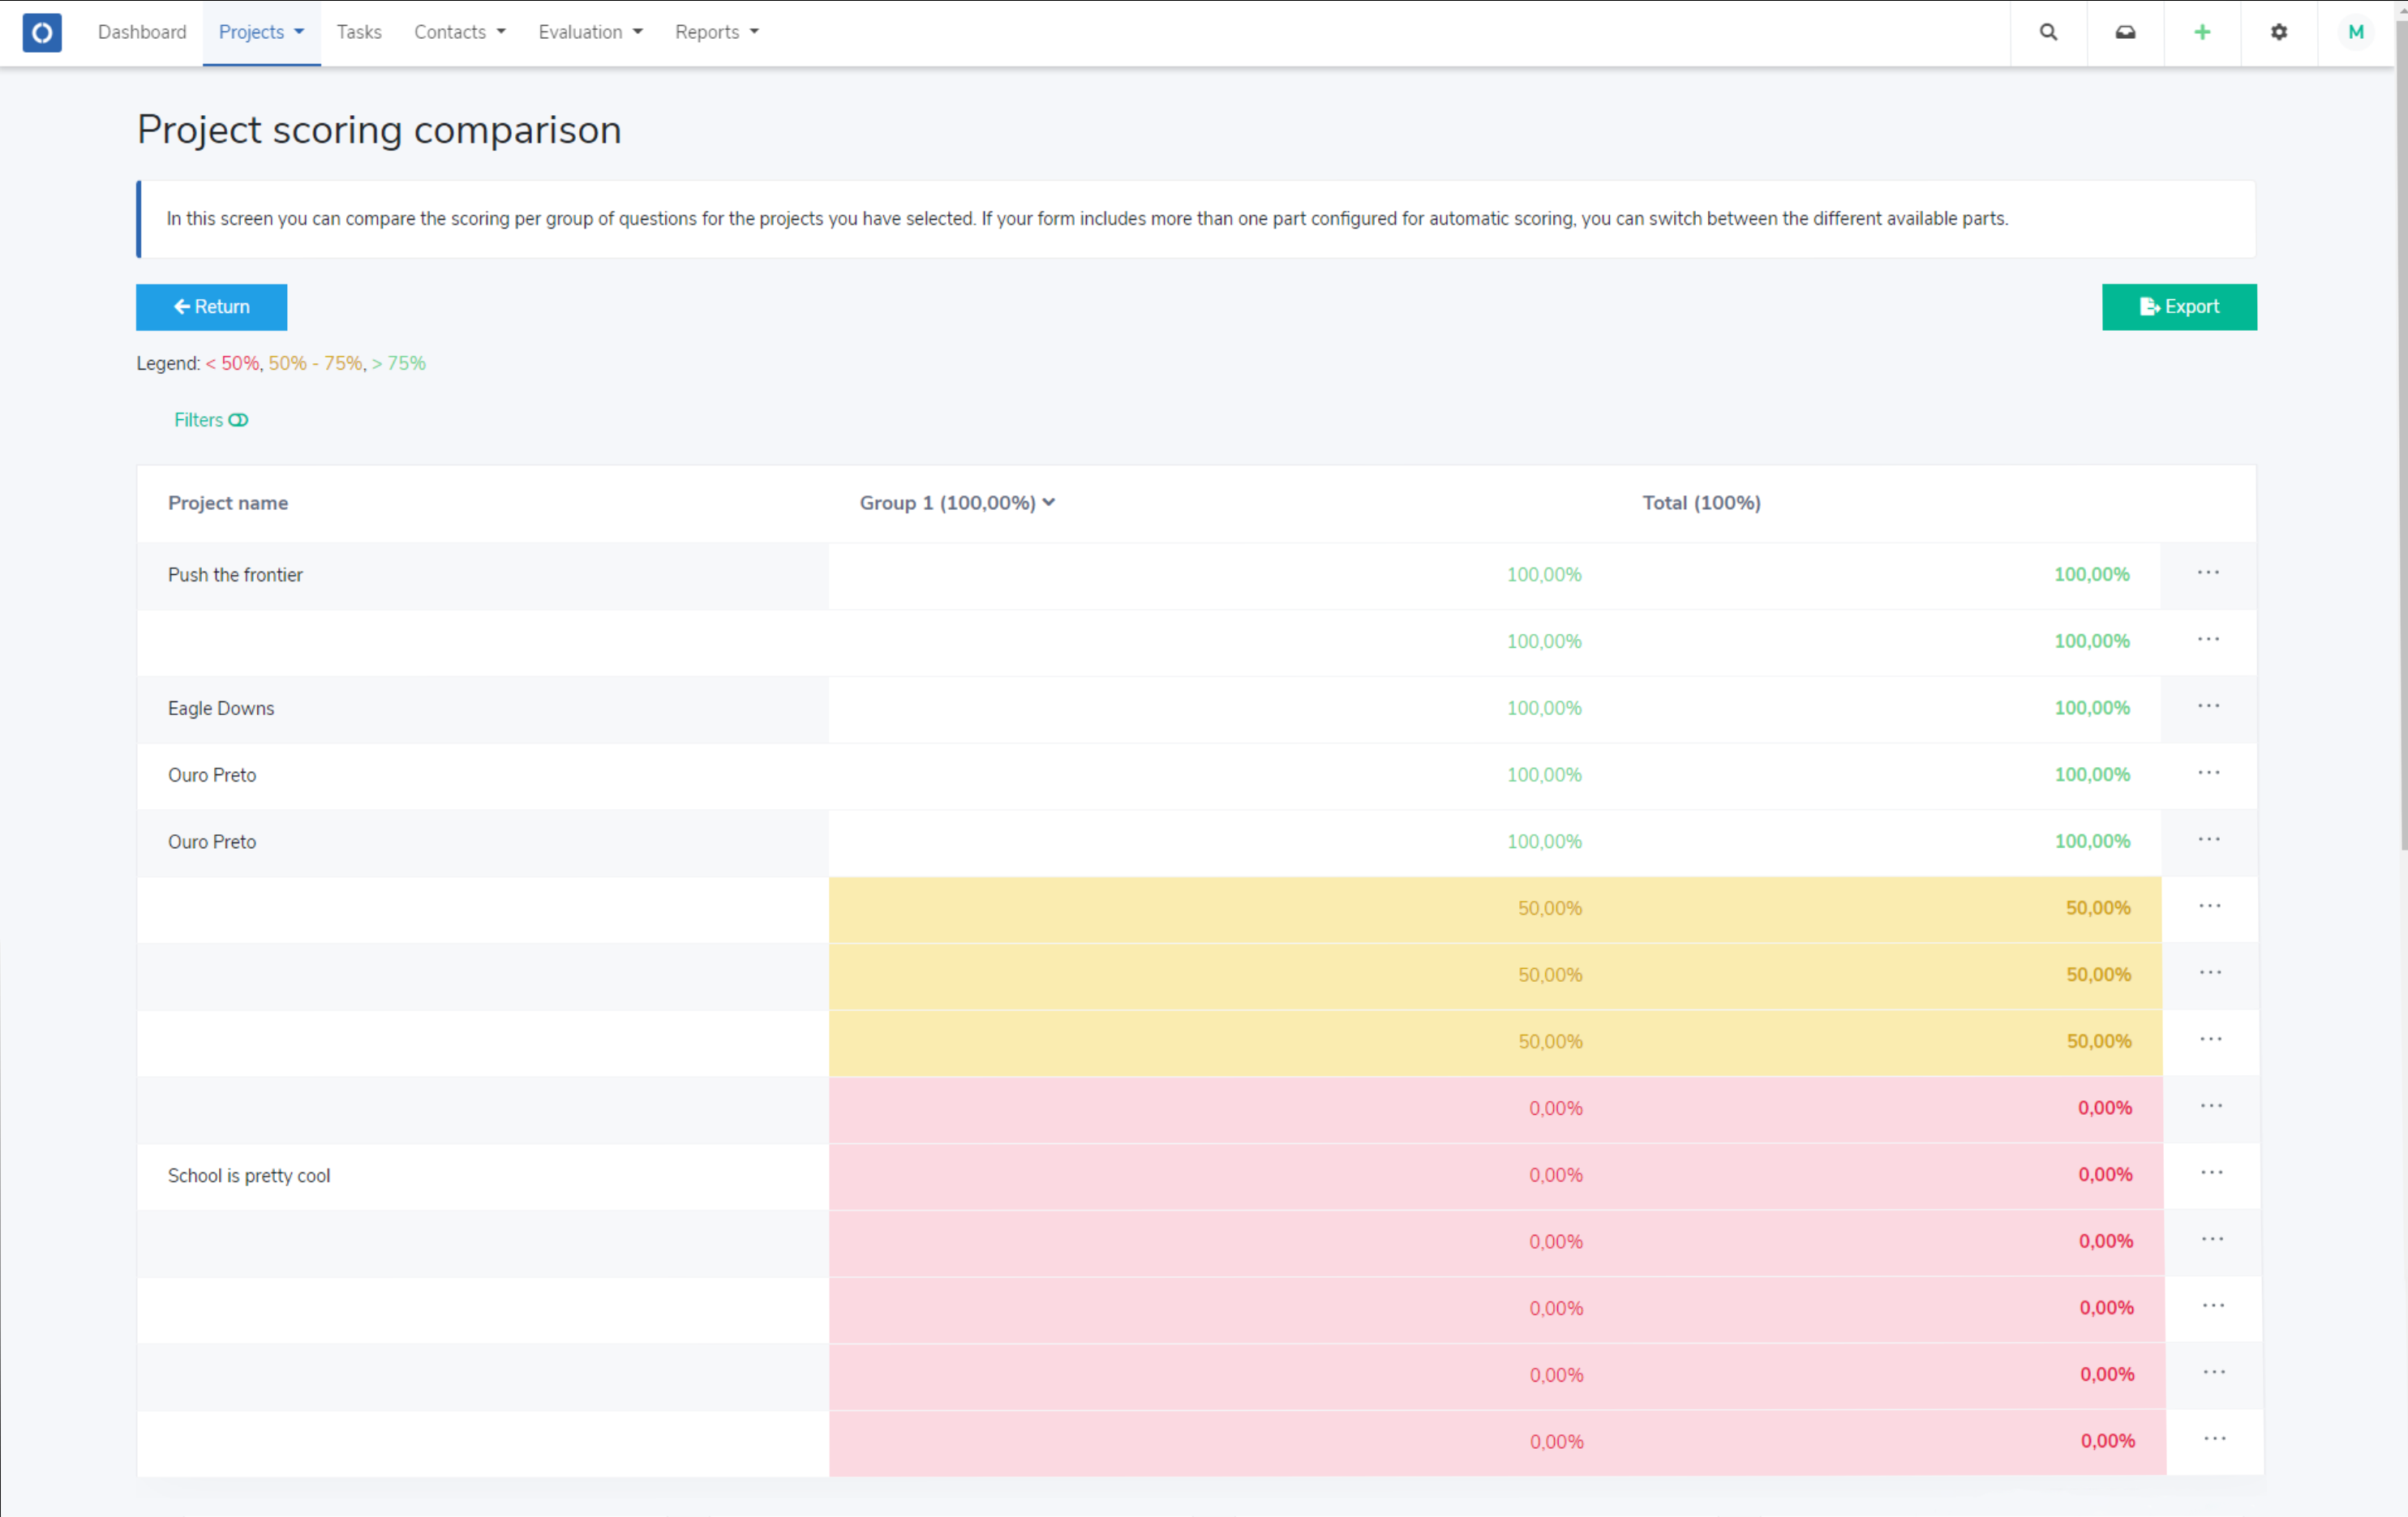Toggle the Filters circular icon off
This screenshot has height=1517, width=2408.
coord(241,419)
